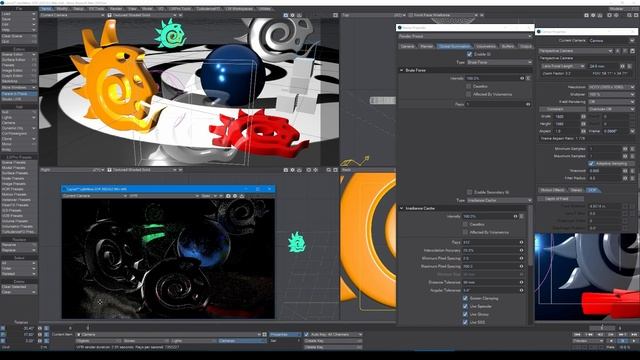Toggle Adaptive Sampling in Camera Properties
Screen dimensions: 640x360
click(591, 164)
